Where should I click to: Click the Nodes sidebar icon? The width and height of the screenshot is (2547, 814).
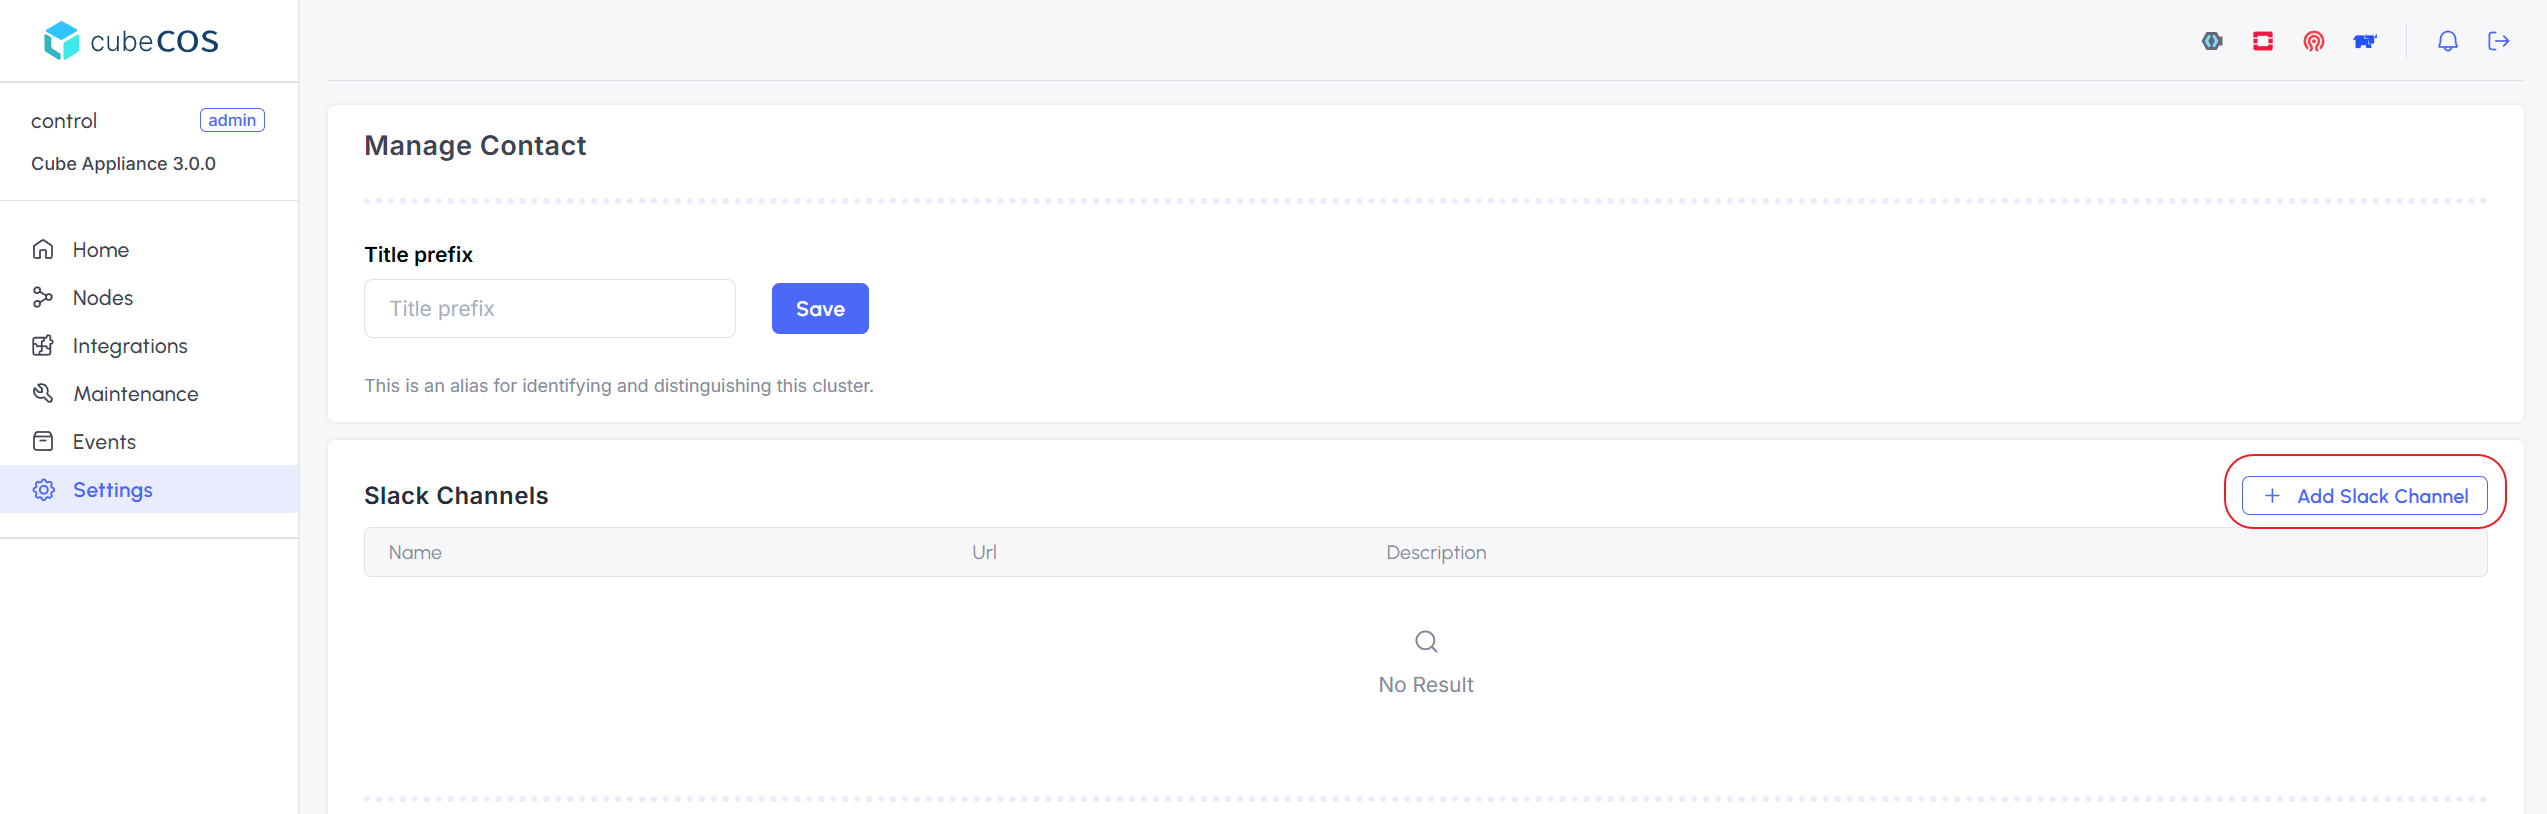tap(43, 297)
